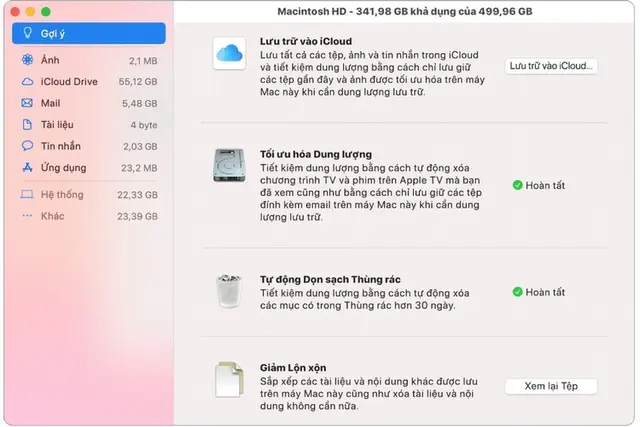Click the 22,33 GB size value
640x427 pixels.
tap(138, 195)
